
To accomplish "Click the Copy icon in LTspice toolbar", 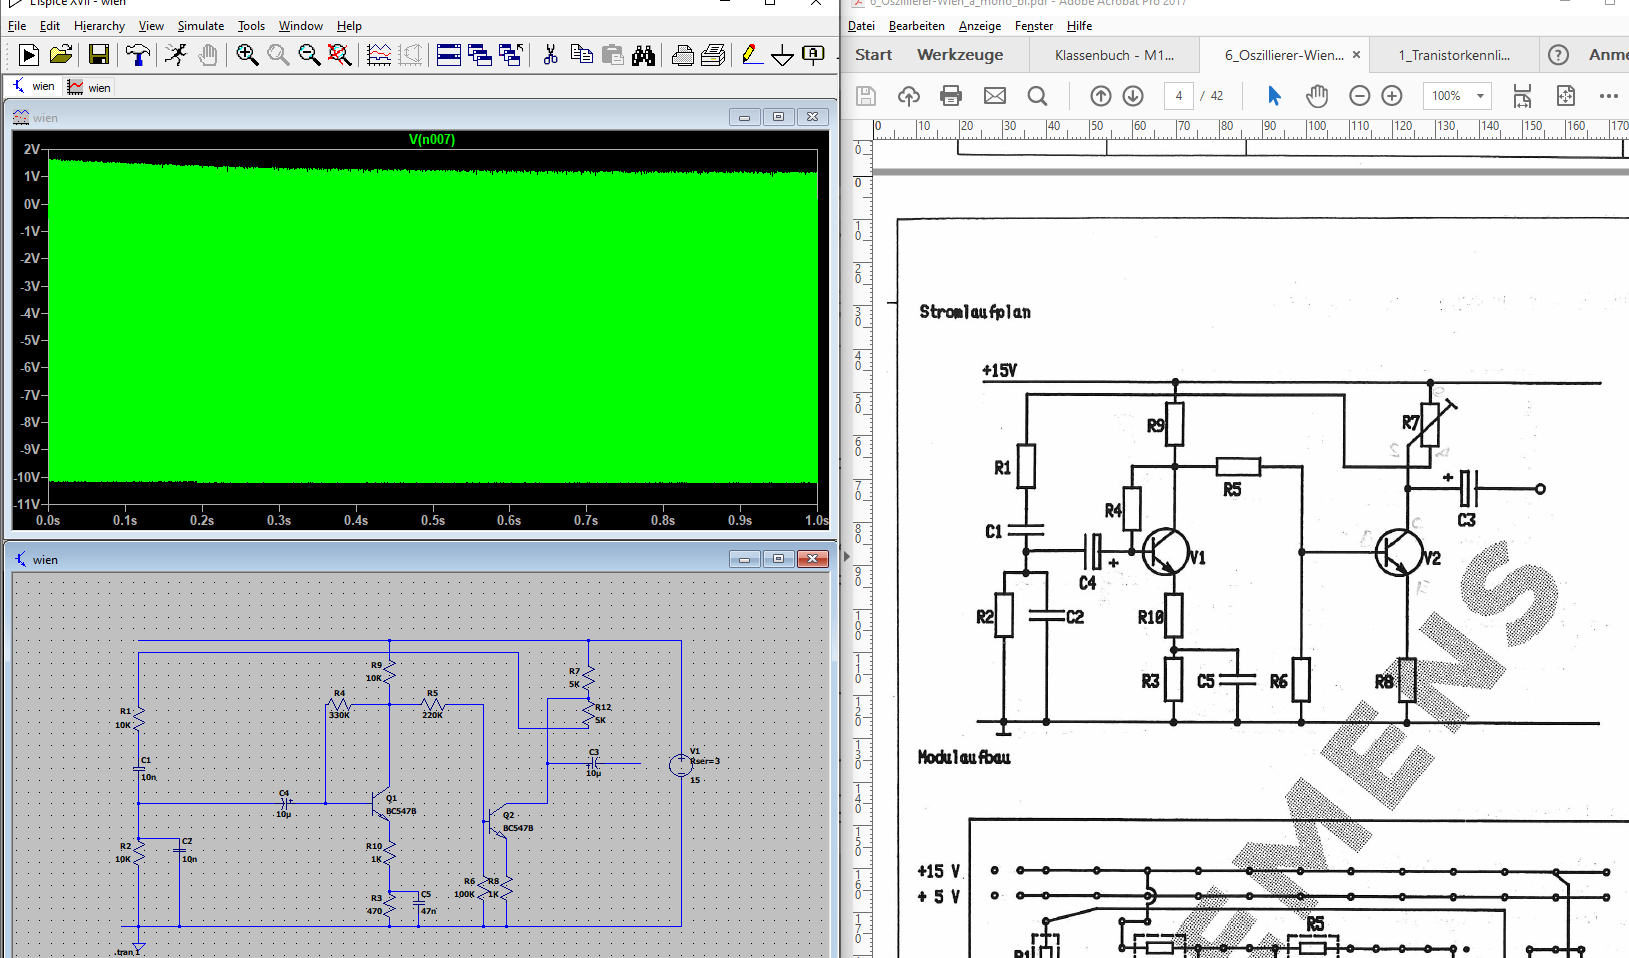I will coord(581,55).
